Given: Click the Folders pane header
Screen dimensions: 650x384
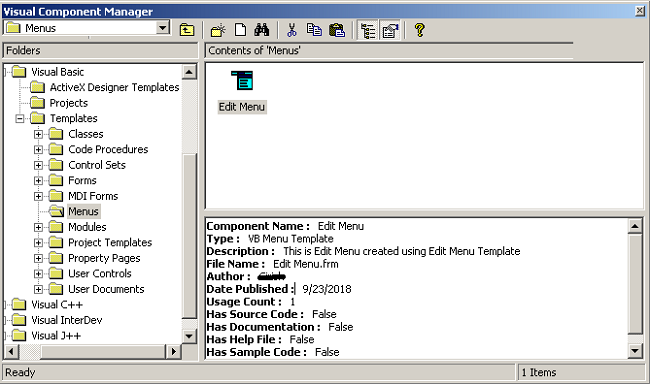Looking at the screenshot, I should point(100,51).
